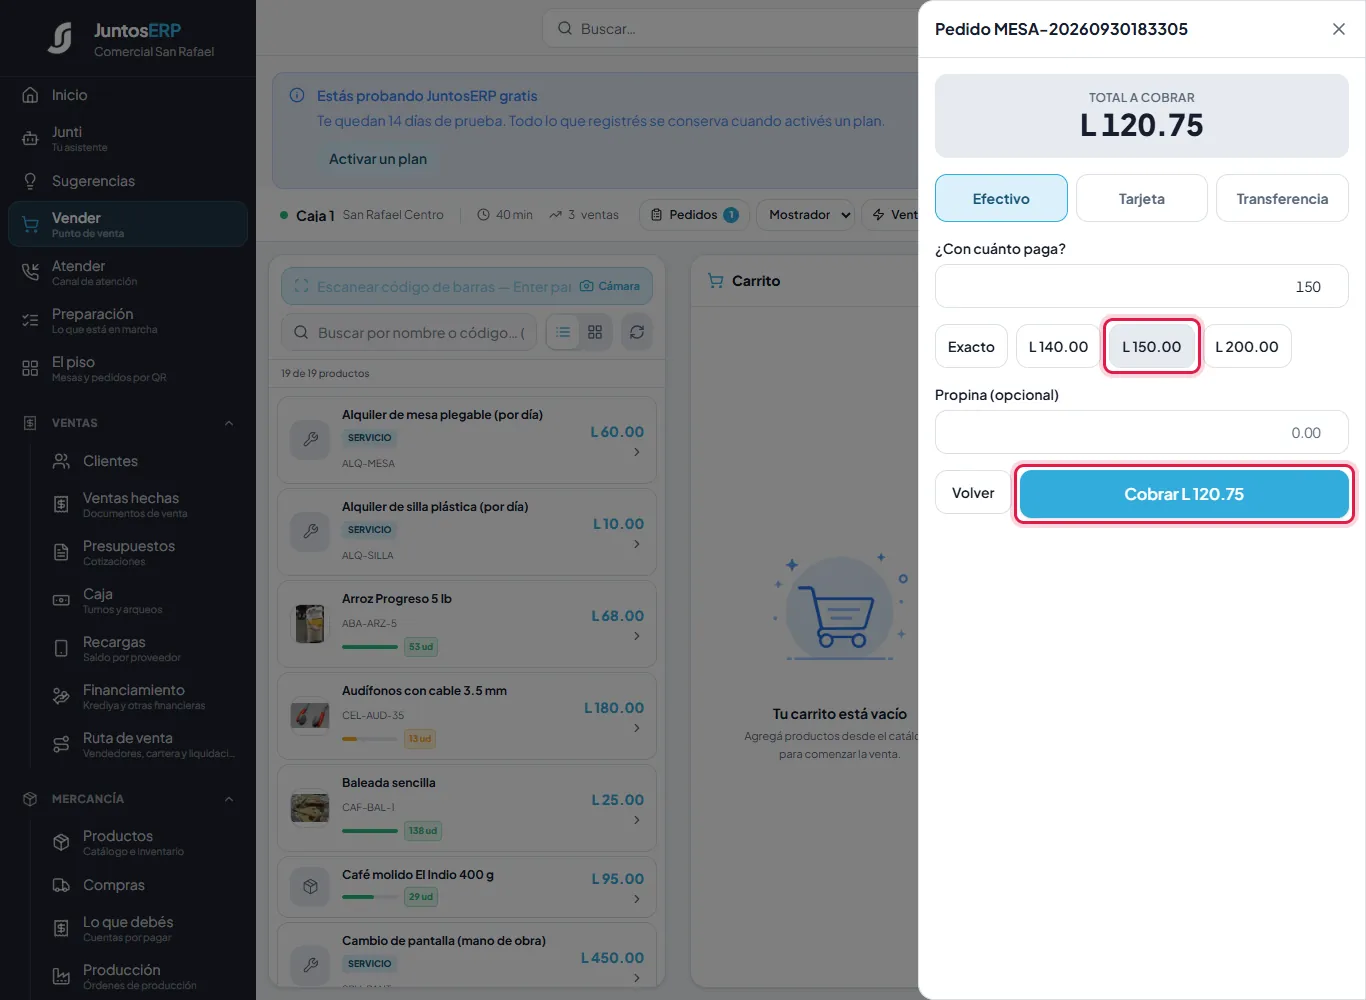Click the Sugerencias lightbulb icon
Viewport: 1366px width, 1000px height.
30,181
